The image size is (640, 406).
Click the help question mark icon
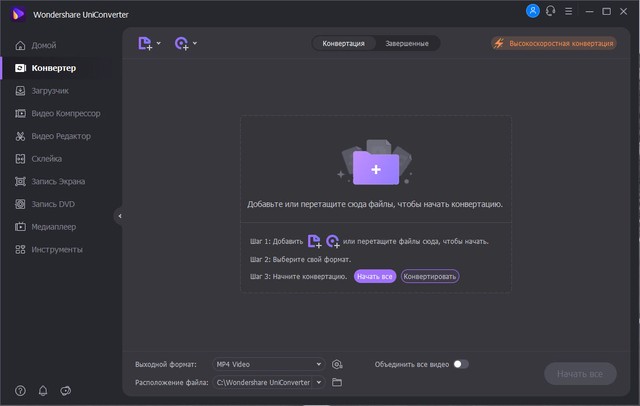point(20,390)
